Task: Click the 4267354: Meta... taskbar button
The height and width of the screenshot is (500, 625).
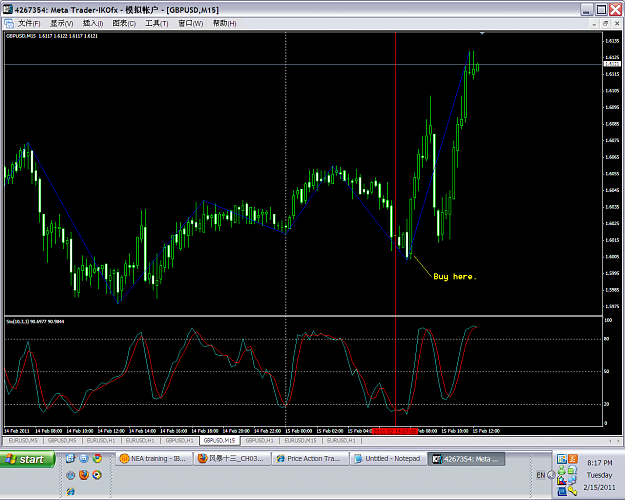Action: tap(466, 459)
